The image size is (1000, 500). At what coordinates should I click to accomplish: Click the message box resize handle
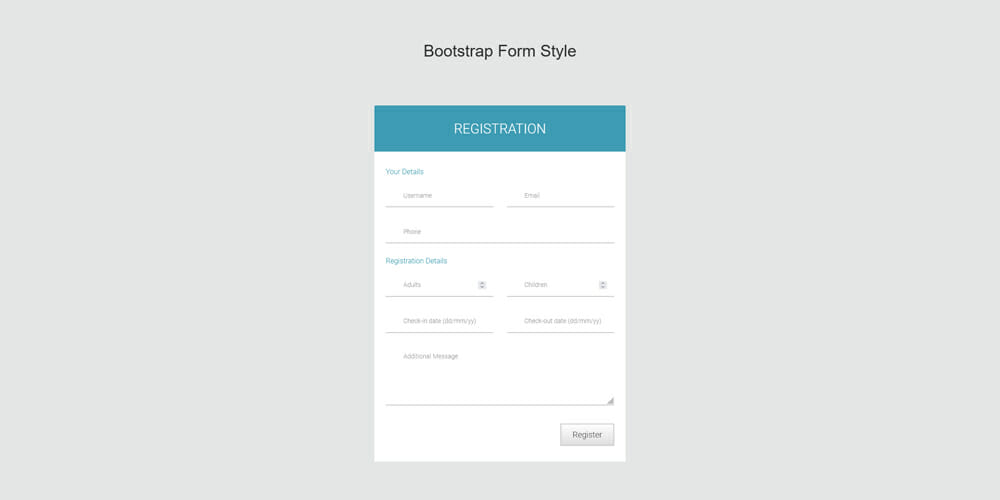coord(610,400)
